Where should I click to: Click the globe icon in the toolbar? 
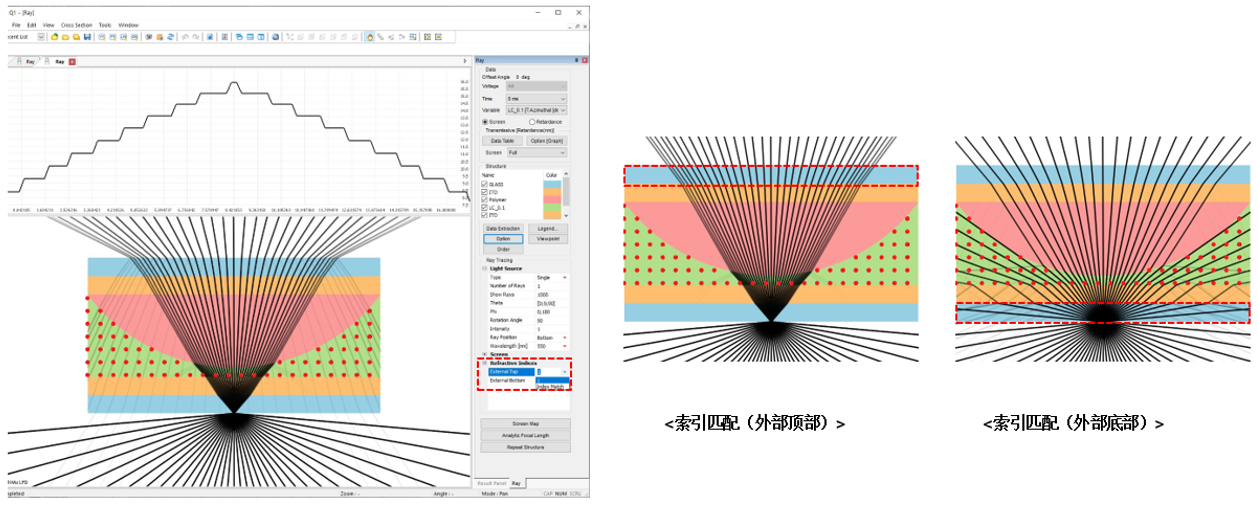tap(275, 37)
